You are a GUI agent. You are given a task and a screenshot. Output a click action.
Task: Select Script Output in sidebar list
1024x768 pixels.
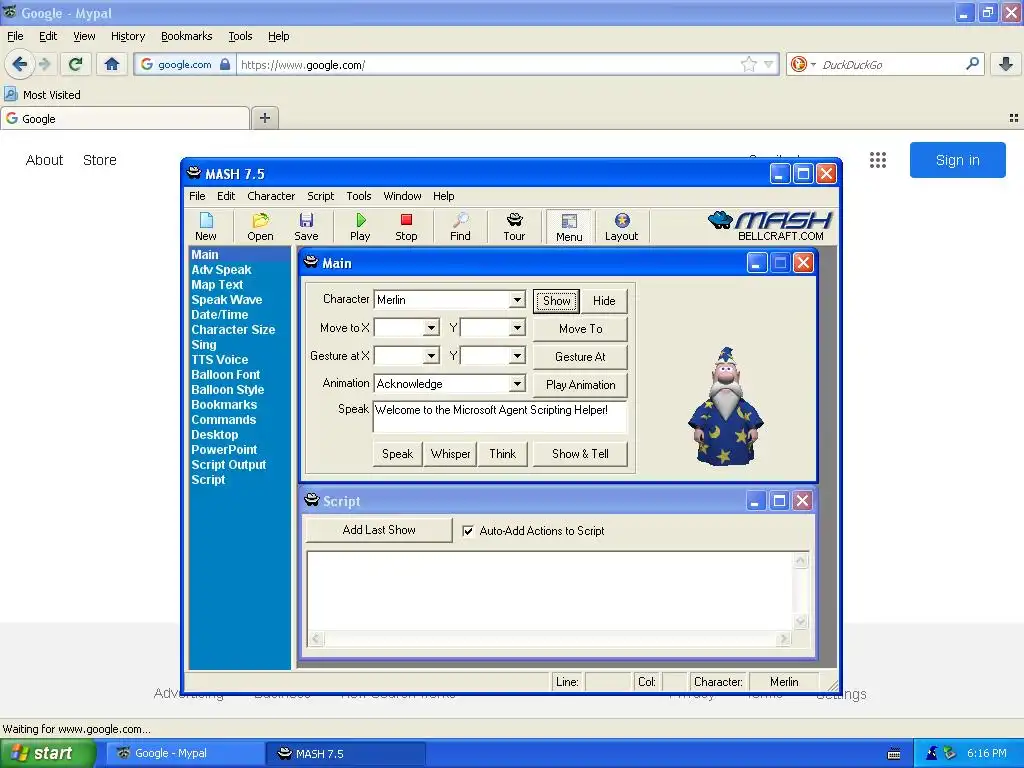coord(229,465)
